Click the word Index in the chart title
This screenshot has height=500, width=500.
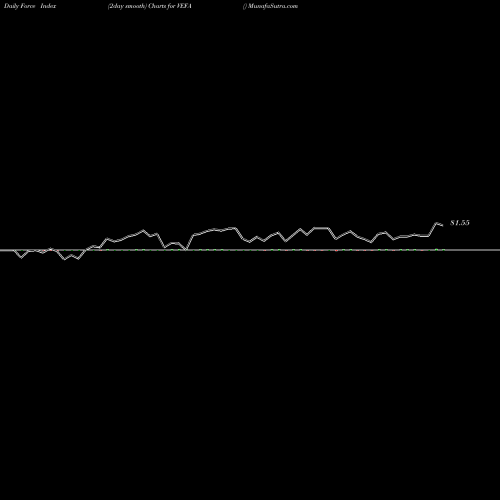48,6
